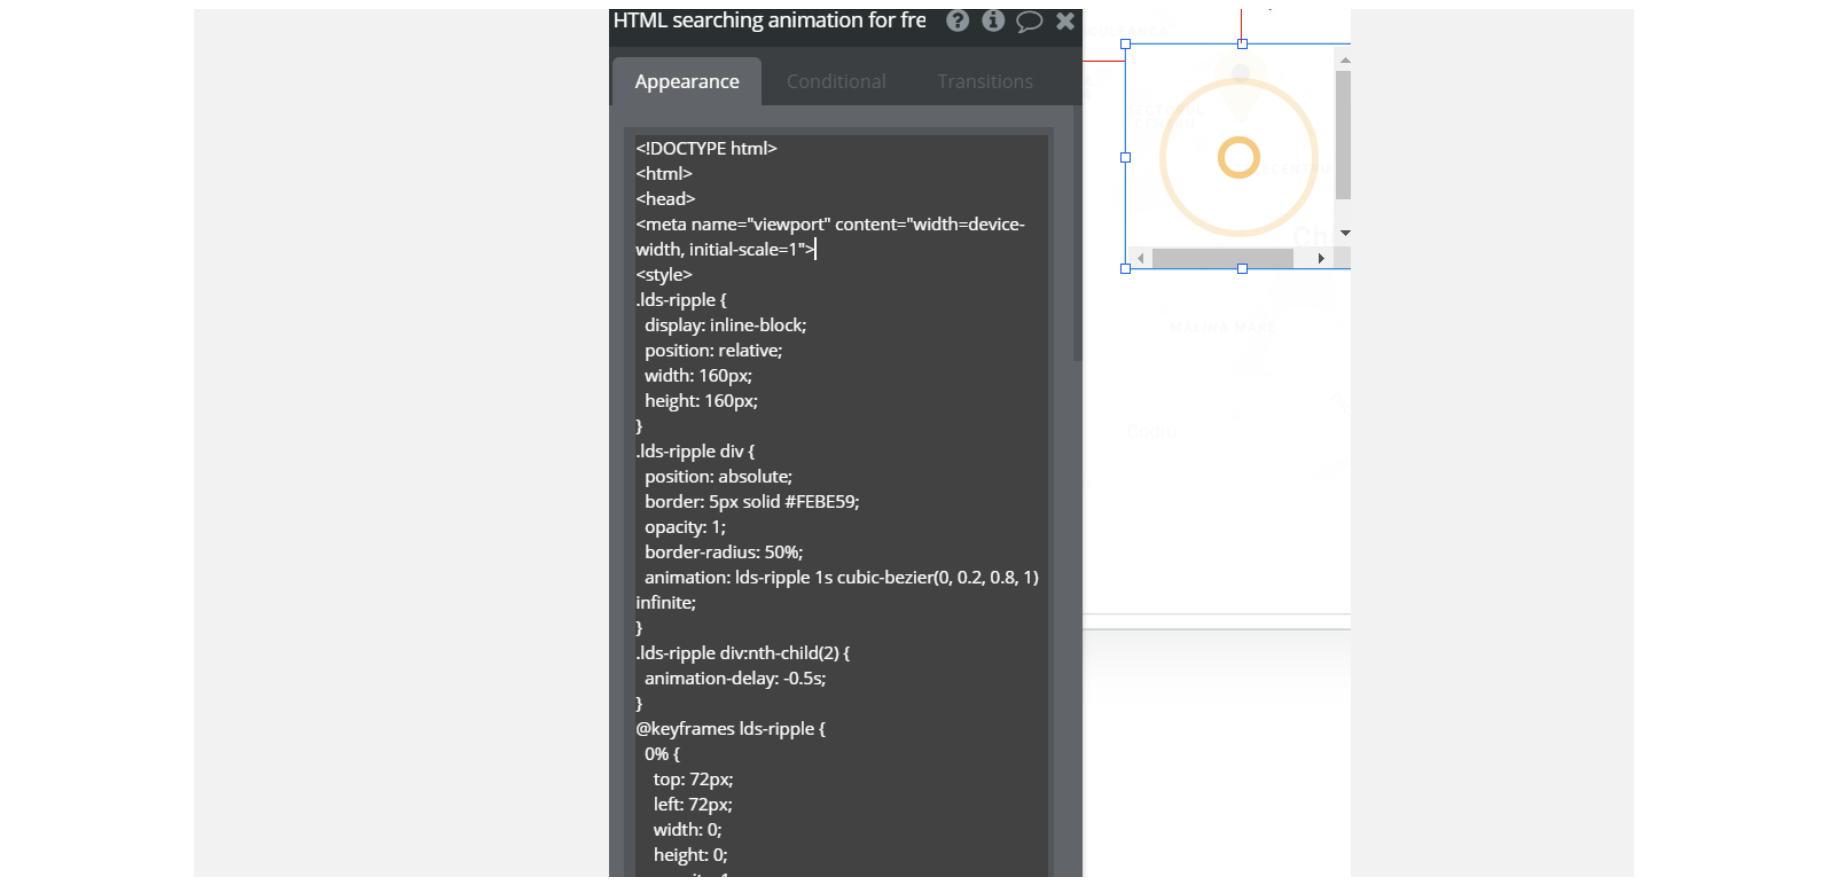This screenshot has height=886, width=1830.
Task: Click the element name title field
Action: (770, 21)
